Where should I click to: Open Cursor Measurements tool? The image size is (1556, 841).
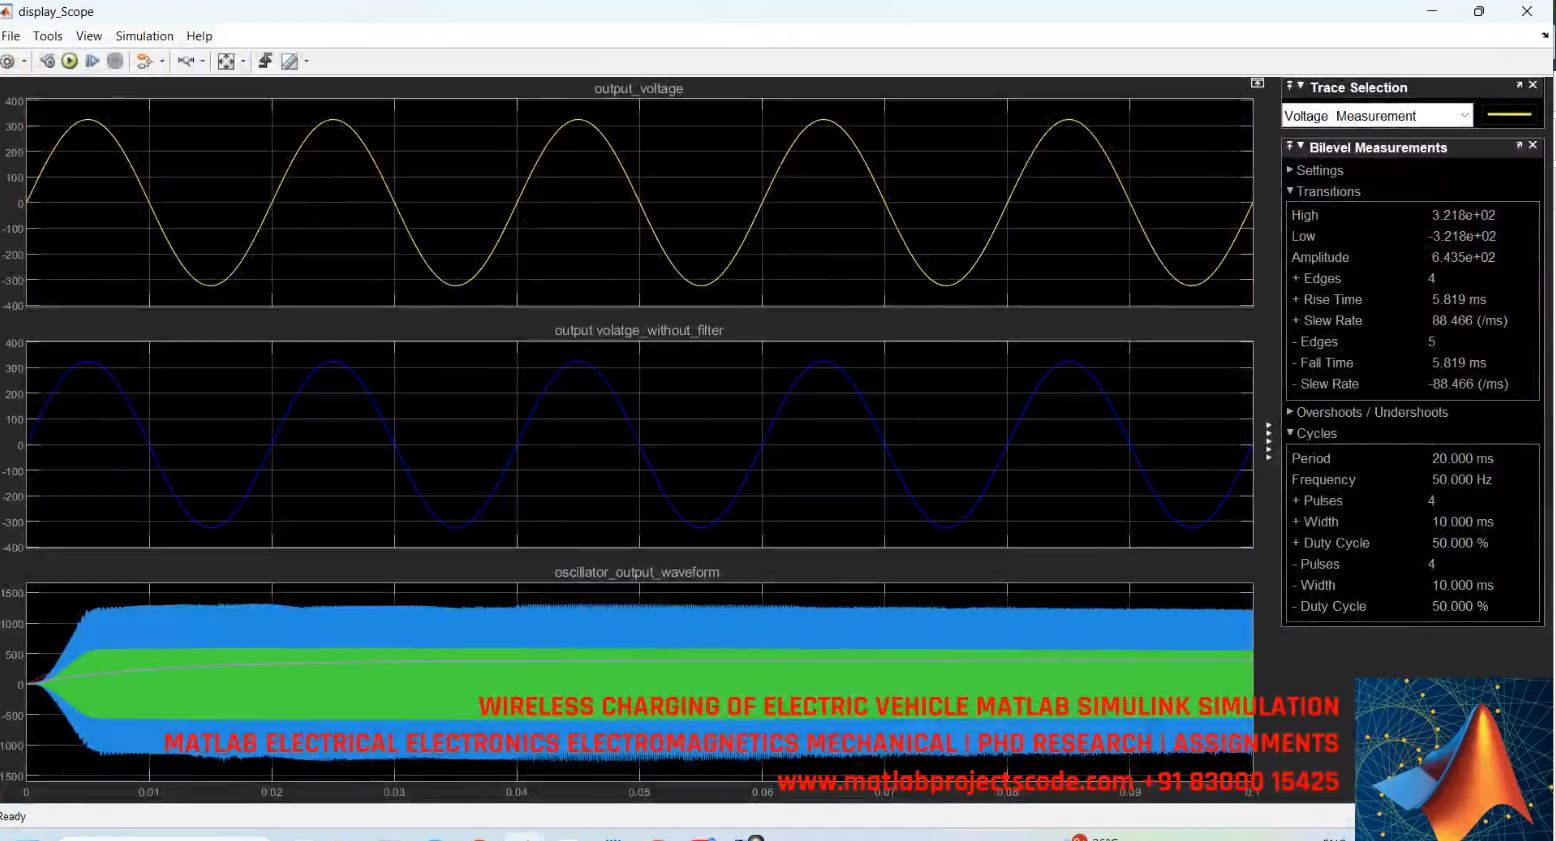tap(289, 61)
